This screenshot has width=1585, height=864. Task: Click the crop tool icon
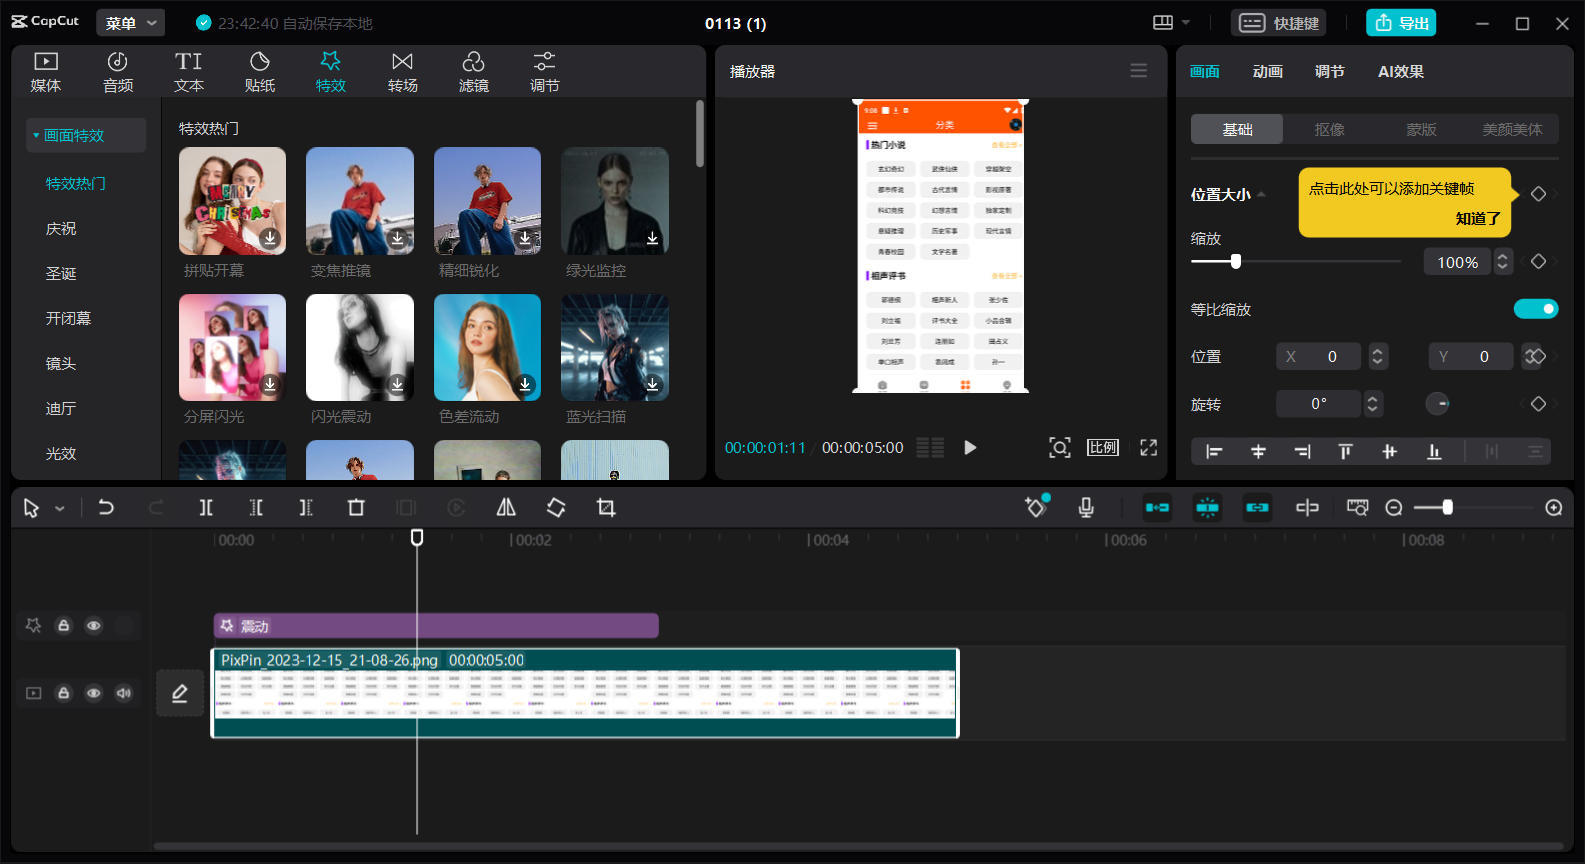(x=606, y=508)
